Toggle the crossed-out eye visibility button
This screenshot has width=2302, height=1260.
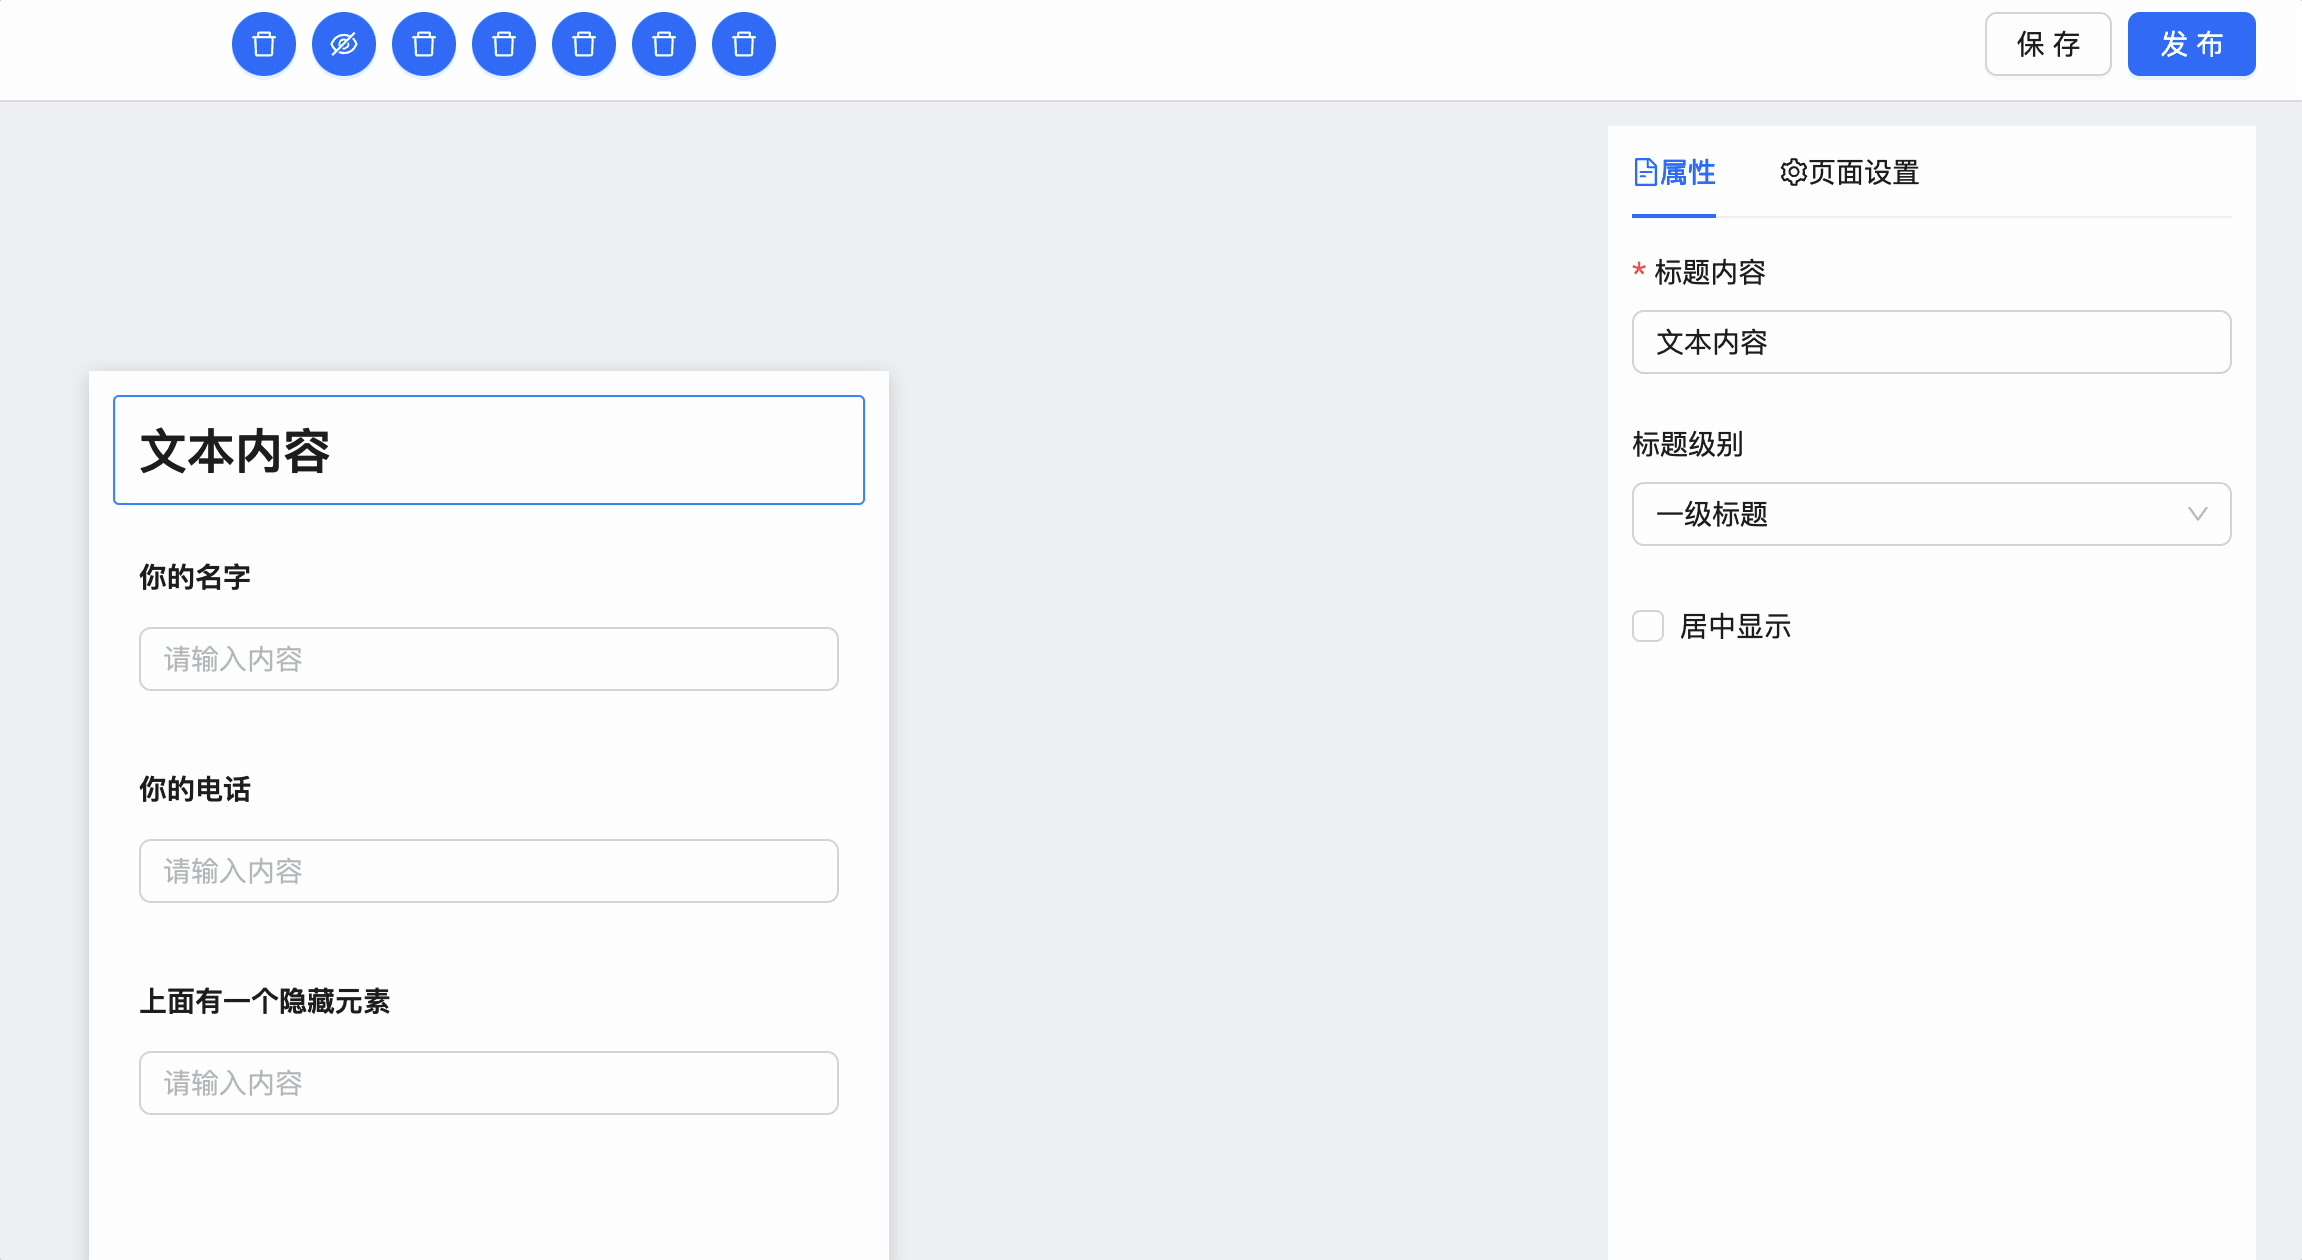point(344,44)
